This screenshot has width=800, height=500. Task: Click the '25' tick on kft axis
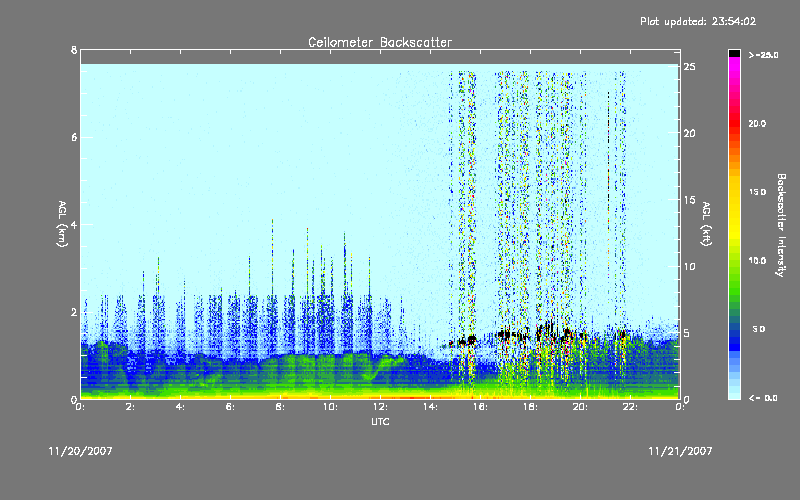(690, 67)
